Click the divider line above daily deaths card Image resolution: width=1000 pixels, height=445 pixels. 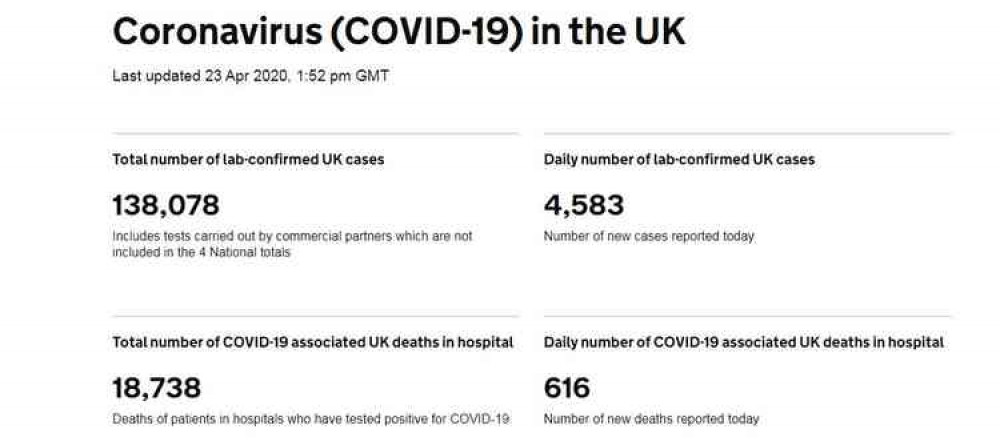coord(747,317)
